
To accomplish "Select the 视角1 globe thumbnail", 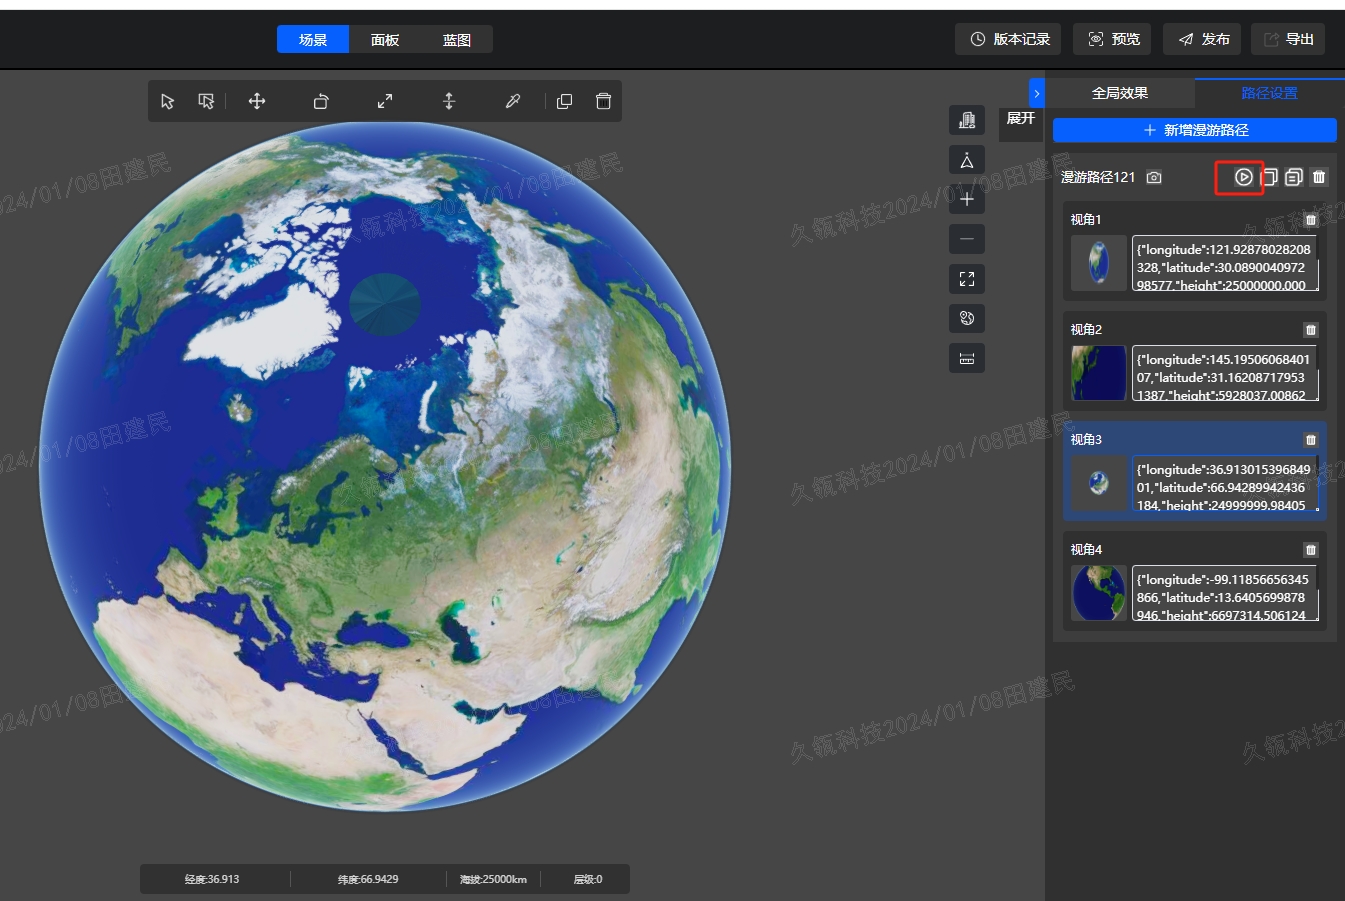I will pyautogui.click(x=1099, y=263).
